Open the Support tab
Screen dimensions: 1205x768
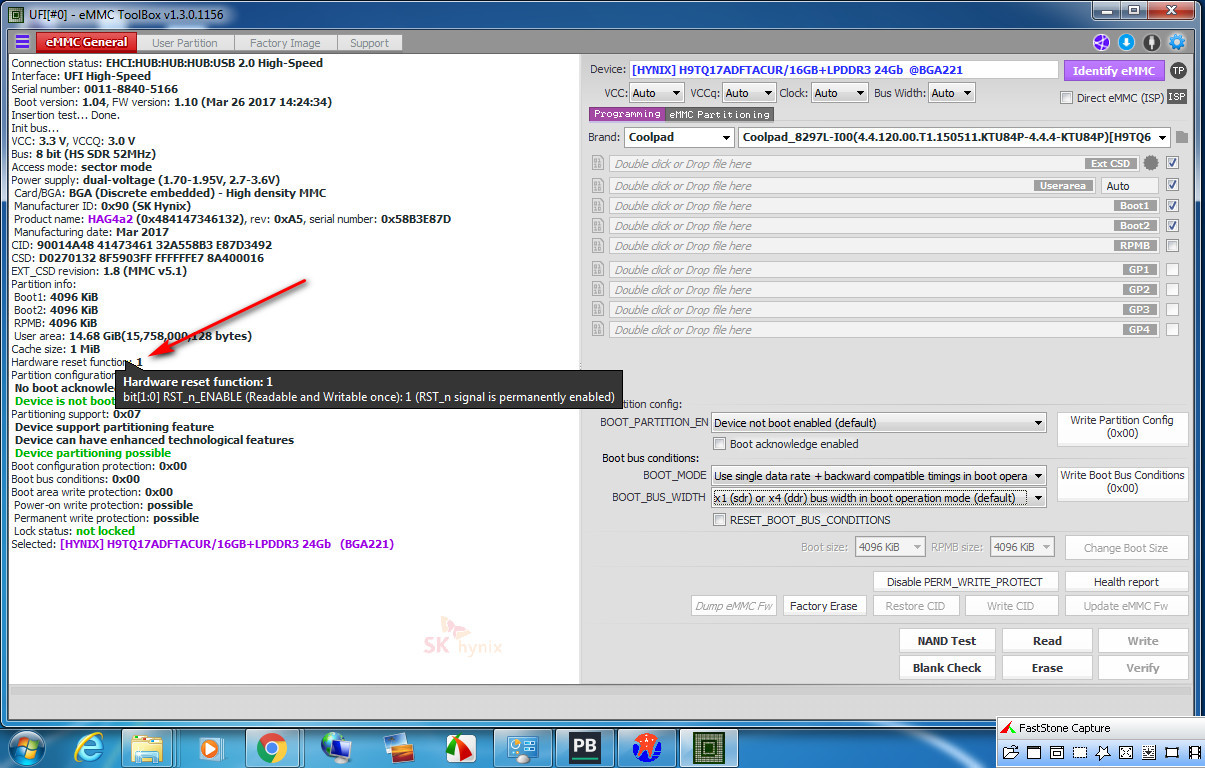click(x=370, y=43)
